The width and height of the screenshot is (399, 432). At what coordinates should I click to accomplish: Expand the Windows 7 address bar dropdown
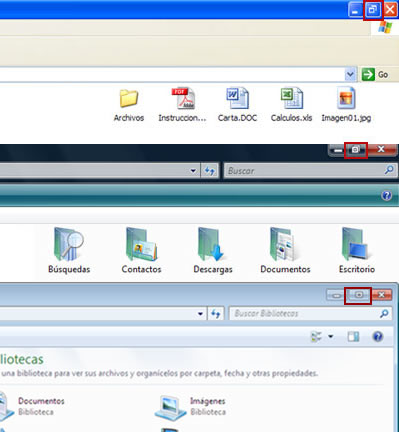pos(200,314)
